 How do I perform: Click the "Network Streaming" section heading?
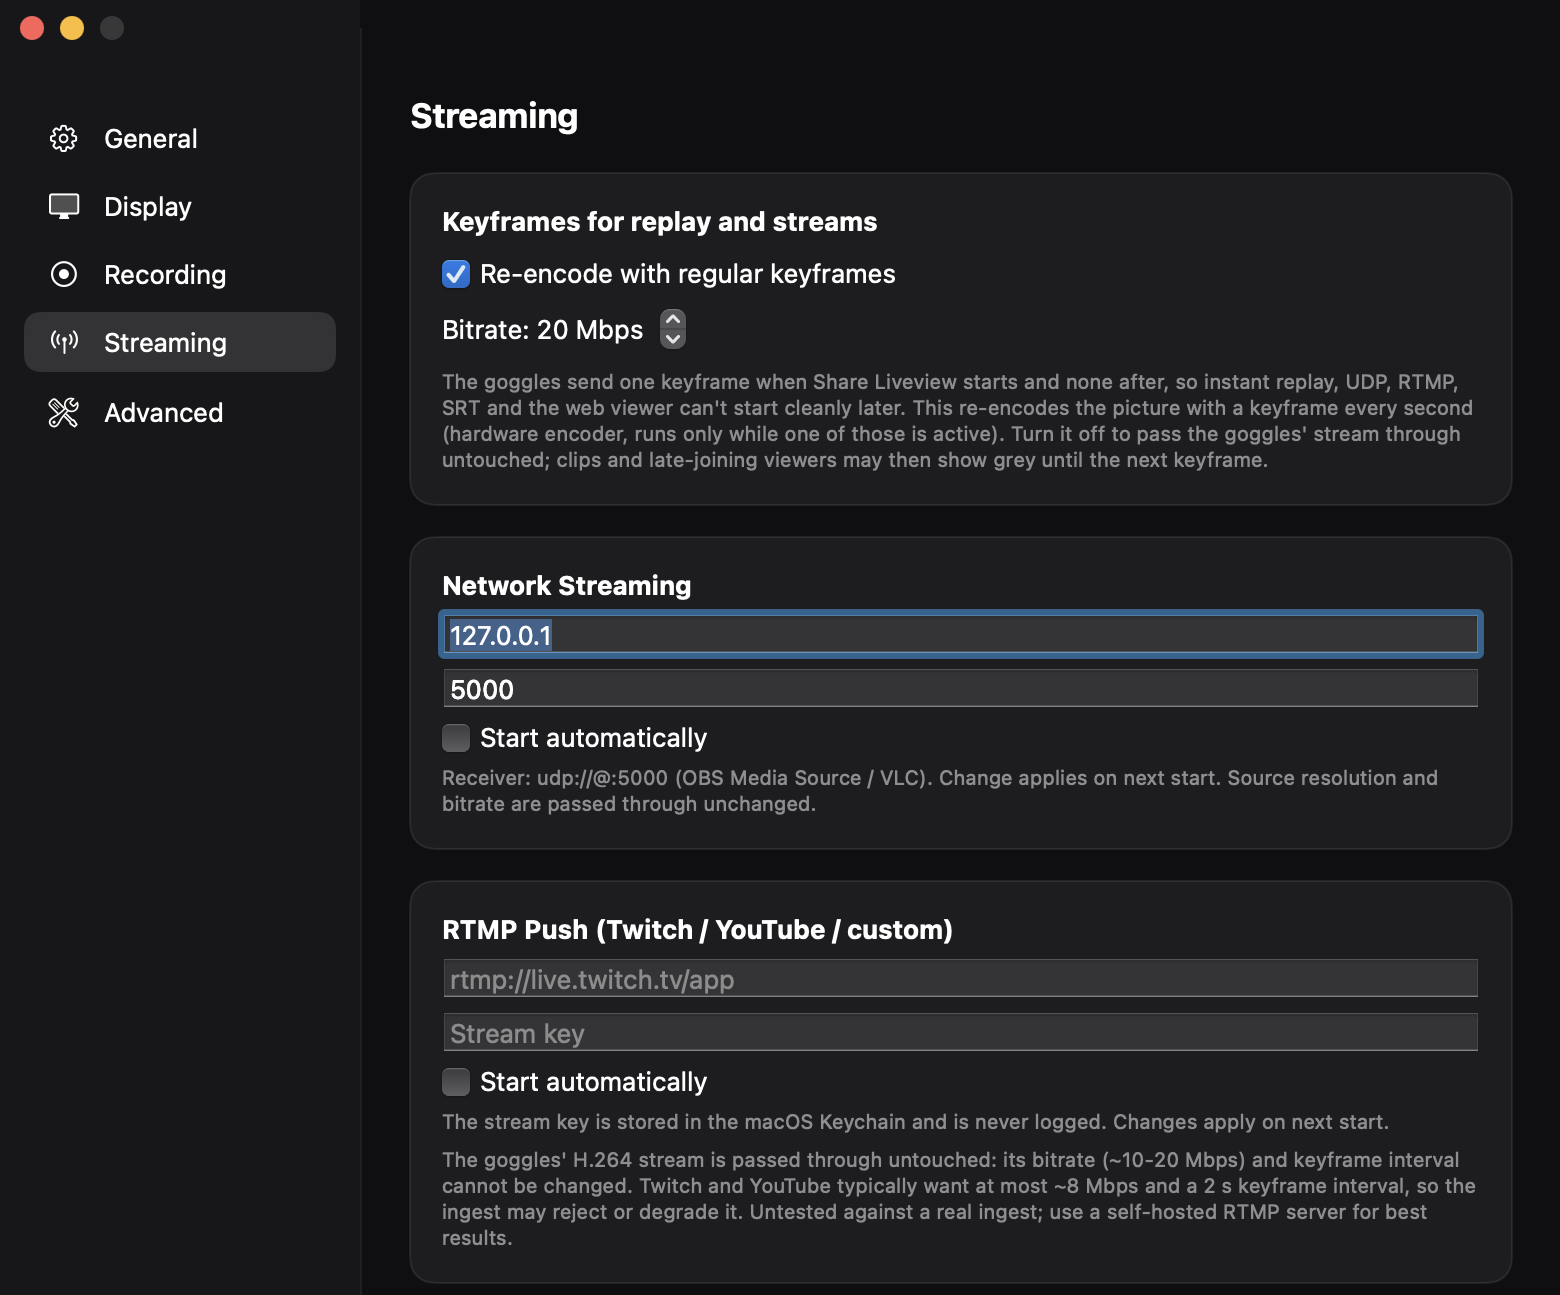(567, 586)
